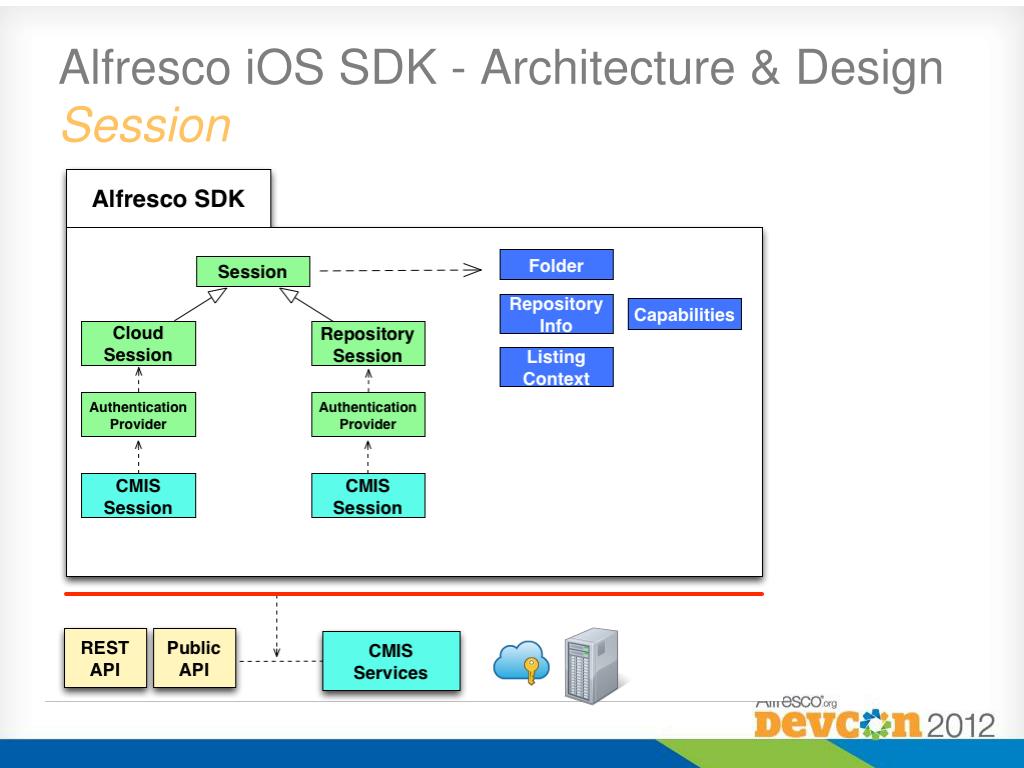The width and height of the screenshot is (1024, 768).
Task: Click the CMIS Services box
Action: 391,661
